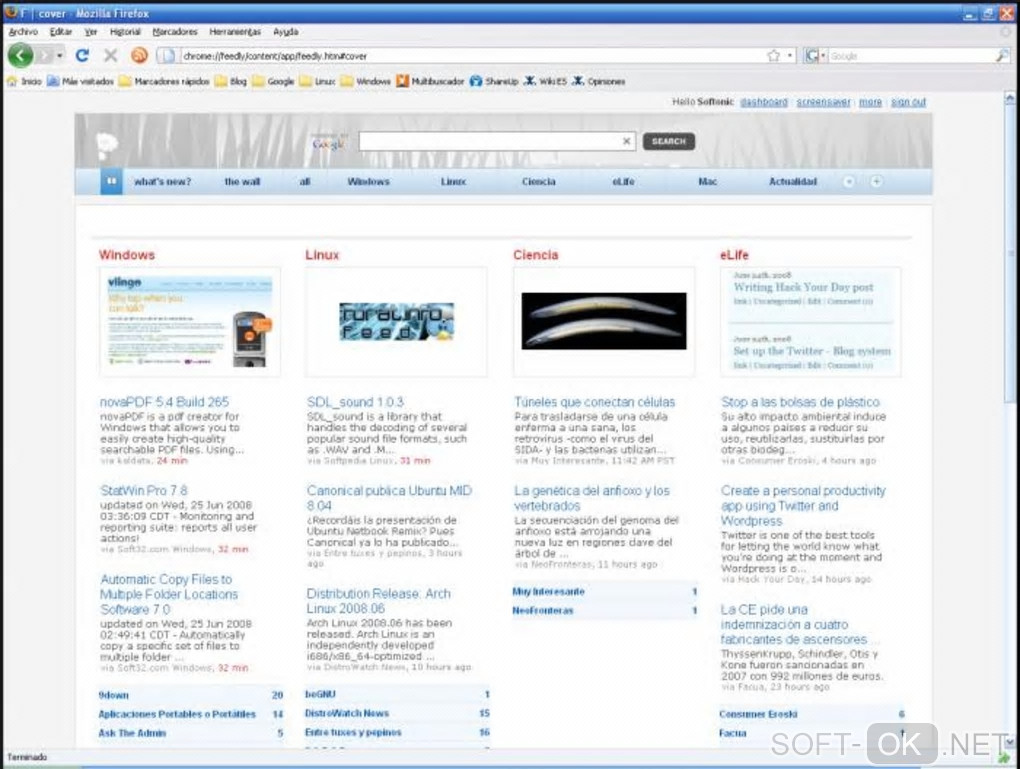Switch to the Windows nav tab
Screen dimensions: 1020x769
368,182
